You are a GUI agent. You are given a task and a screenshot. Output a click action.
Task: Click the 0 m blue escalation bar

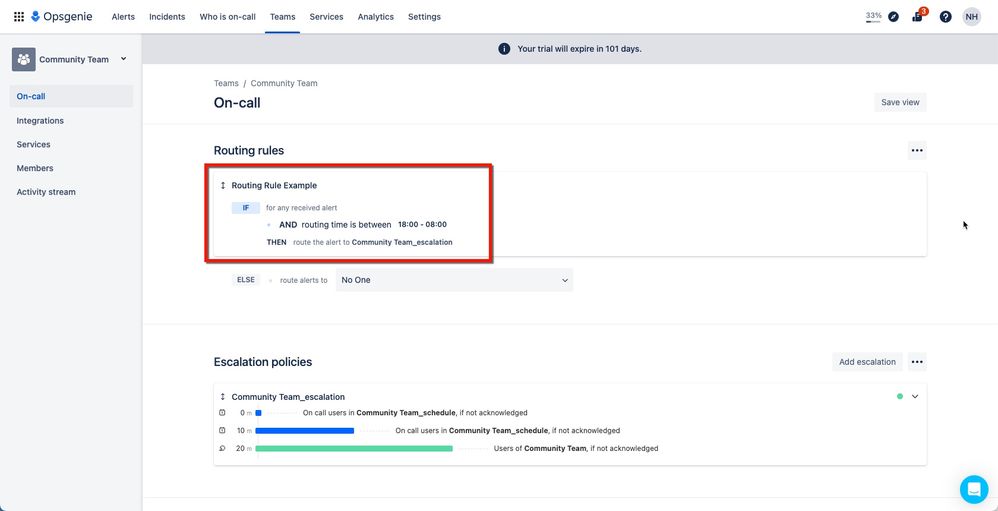click(258, 413)
